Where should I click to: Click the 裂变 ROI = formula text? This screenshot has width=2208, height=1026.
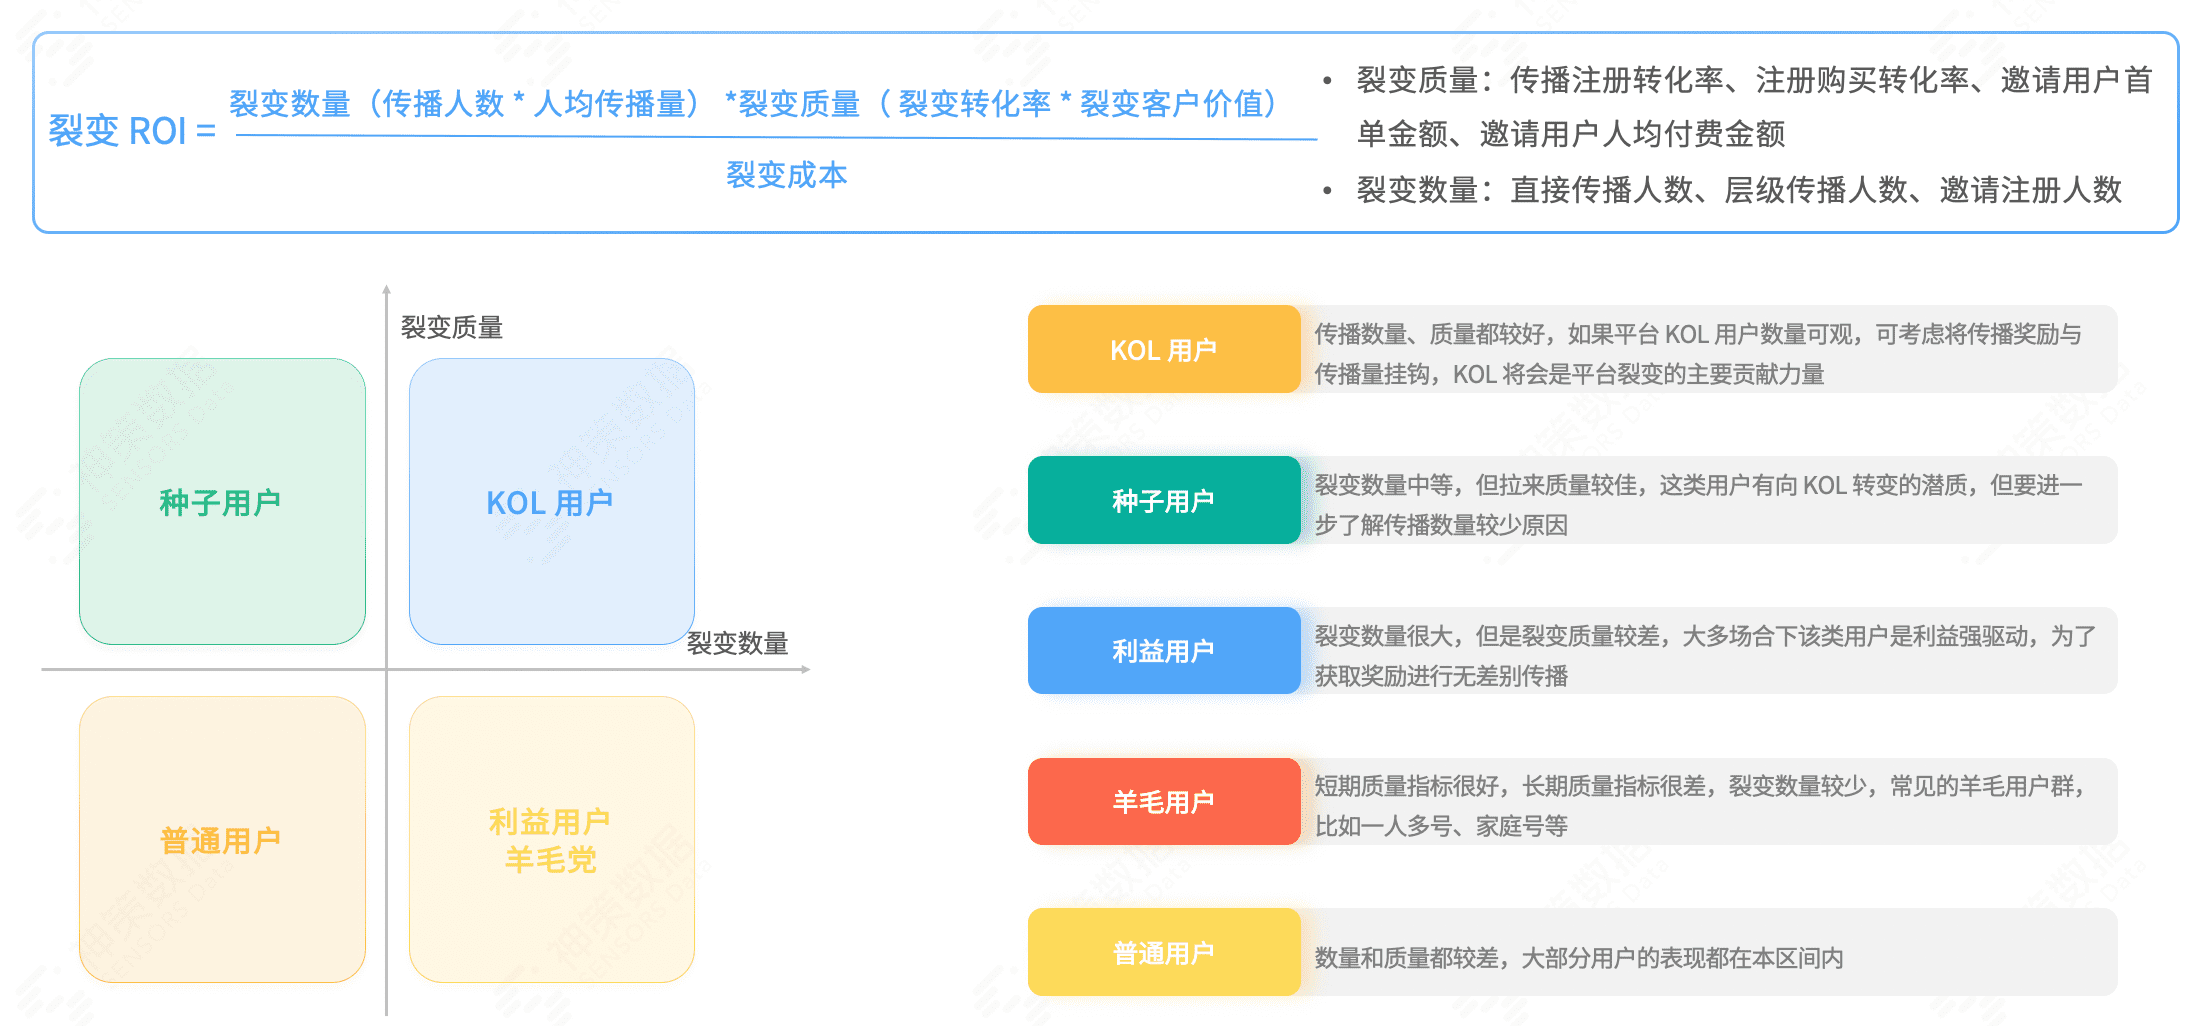pos(132,131)
